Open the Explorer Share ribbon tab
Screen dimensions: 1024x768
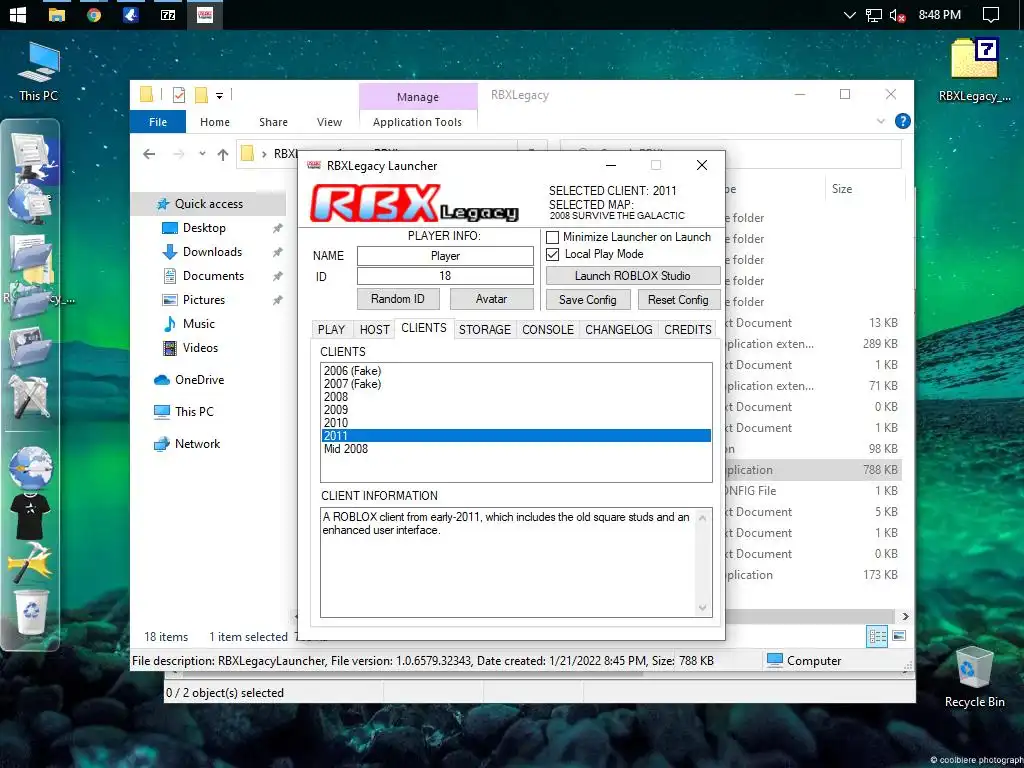[x=273, y=122]
